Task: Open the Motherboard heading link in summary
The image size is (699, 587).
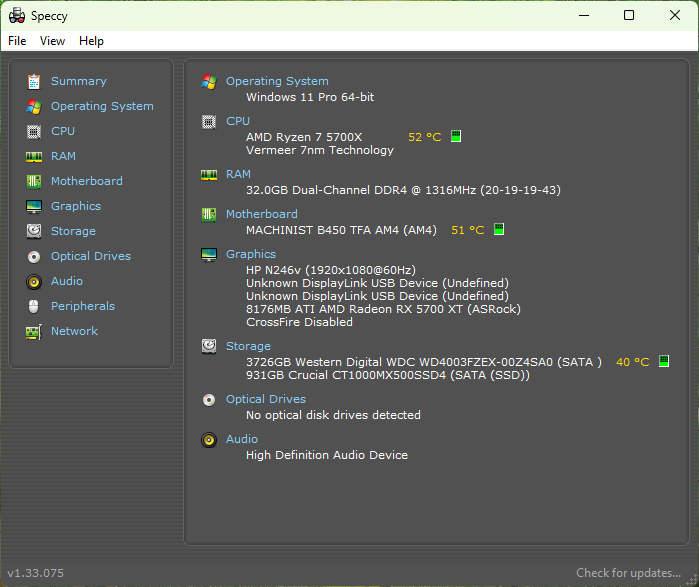Action: (262, 214)
